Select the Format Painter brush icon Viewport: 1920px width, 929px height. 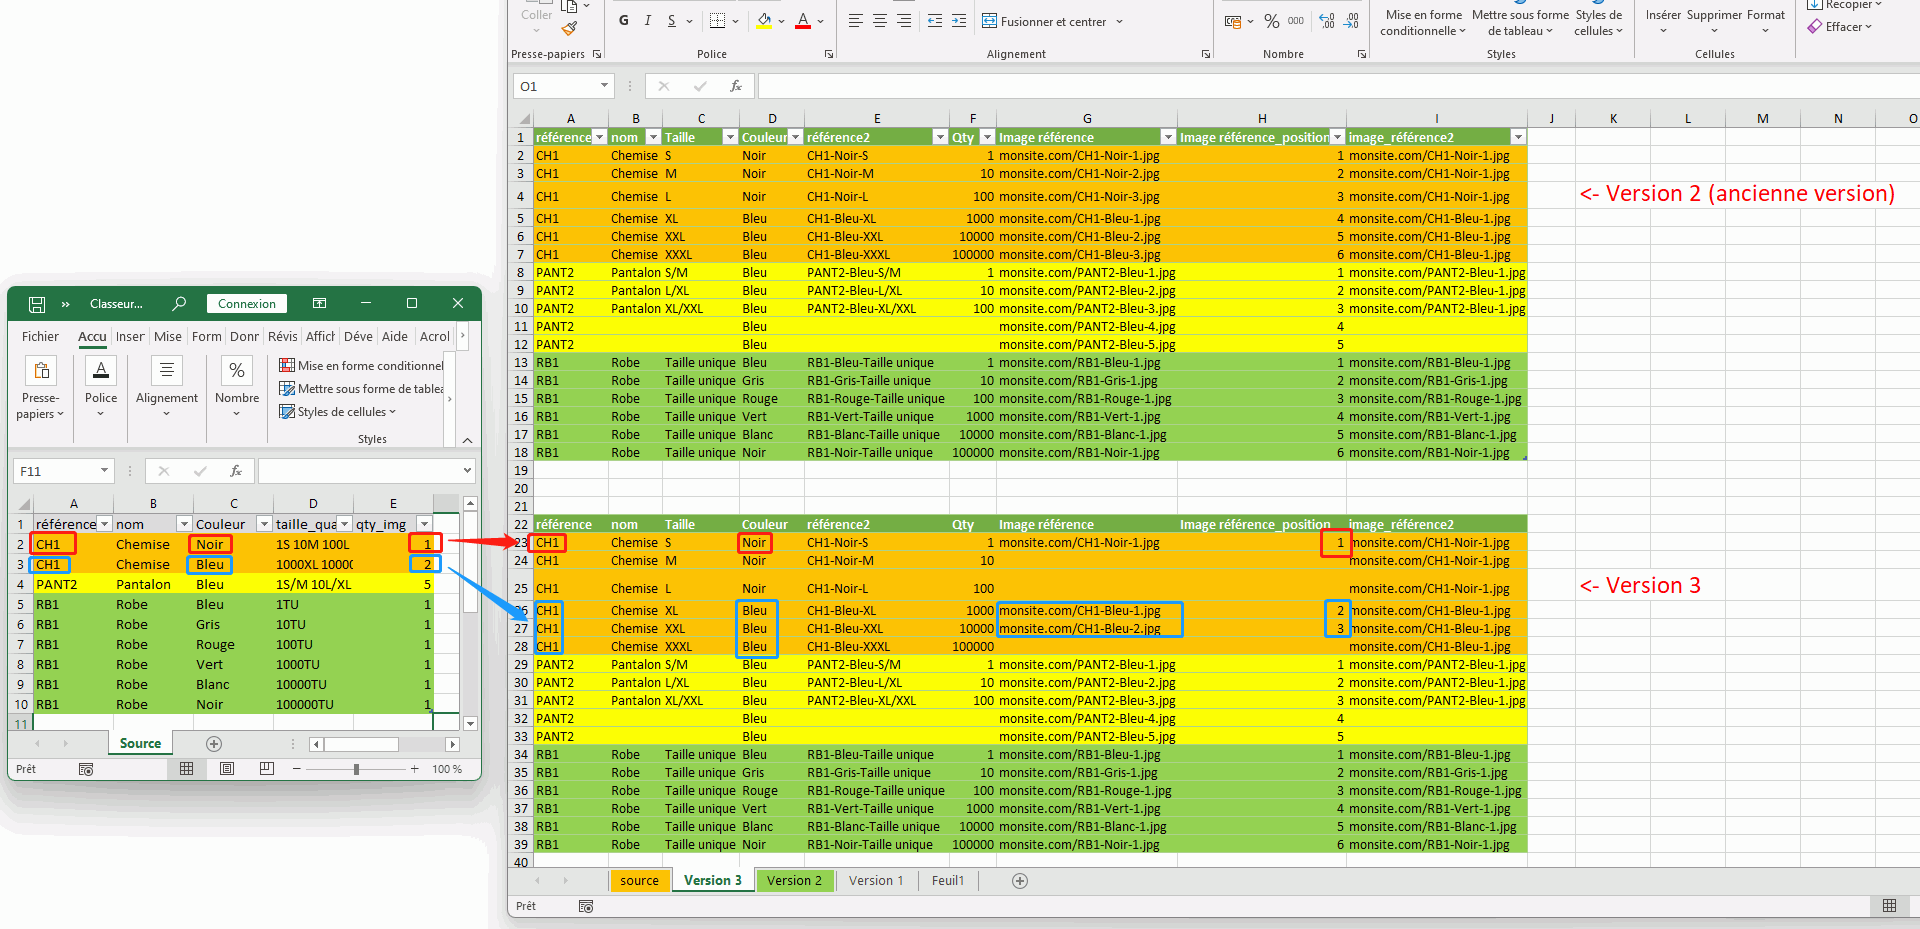569,29
